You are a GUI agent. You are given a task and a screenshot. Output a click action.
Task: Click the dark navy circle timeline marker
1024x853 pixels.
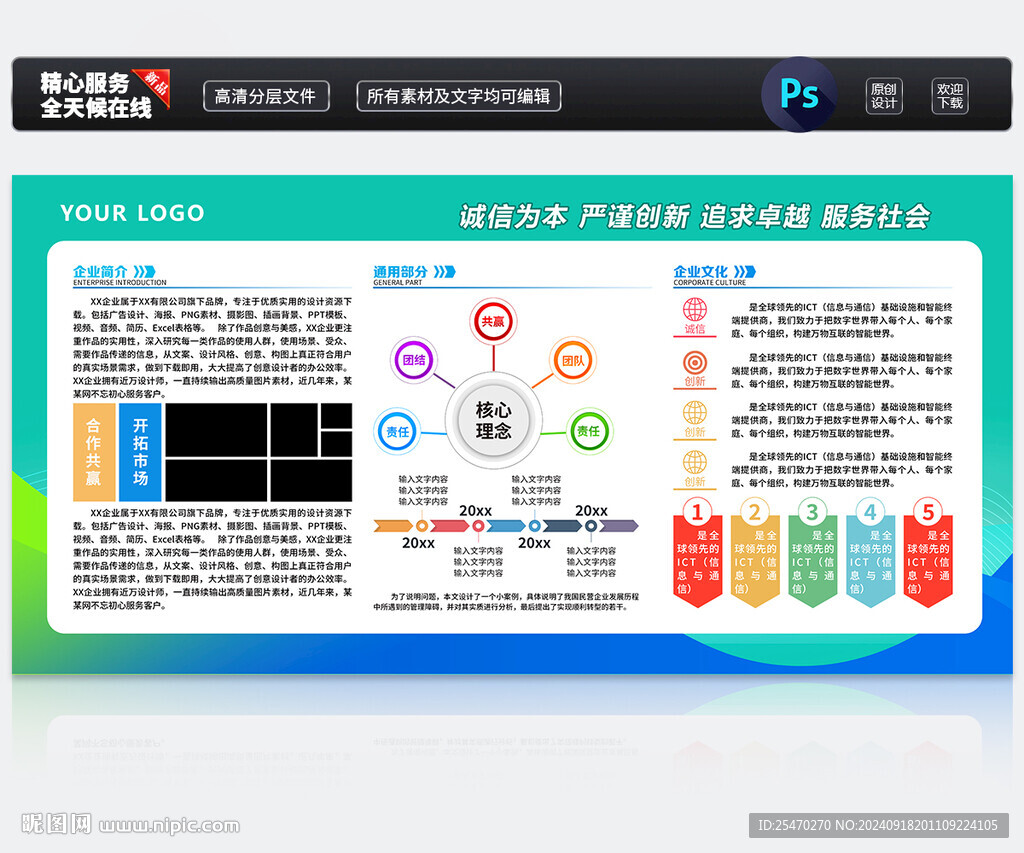[x=590, y=526]
